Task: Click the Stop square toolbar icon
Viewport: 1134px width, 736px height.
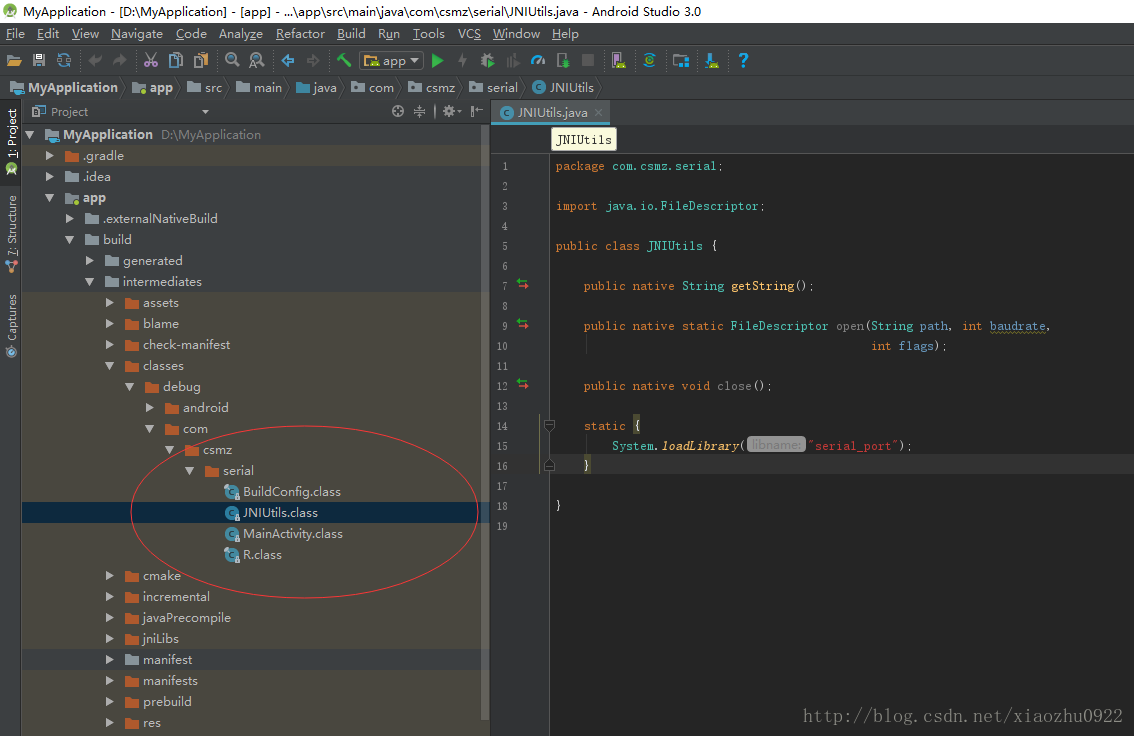Action: tap(588, 61)
